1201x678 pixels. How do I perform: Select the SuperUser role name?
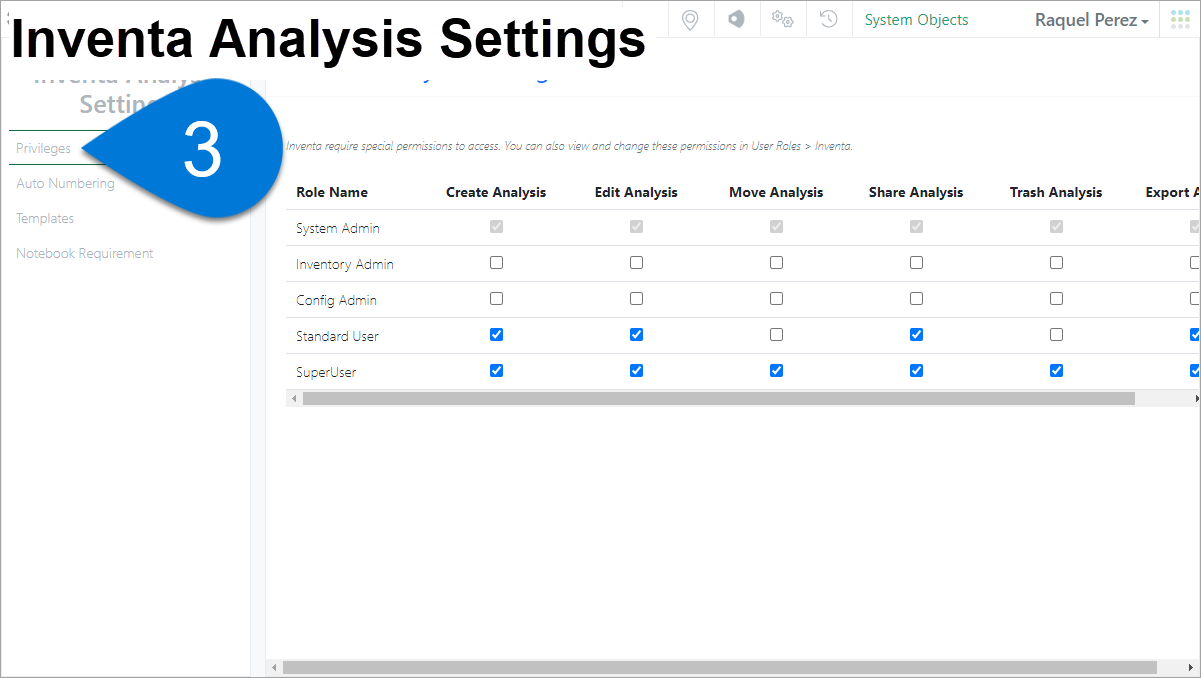pos(326,372)
